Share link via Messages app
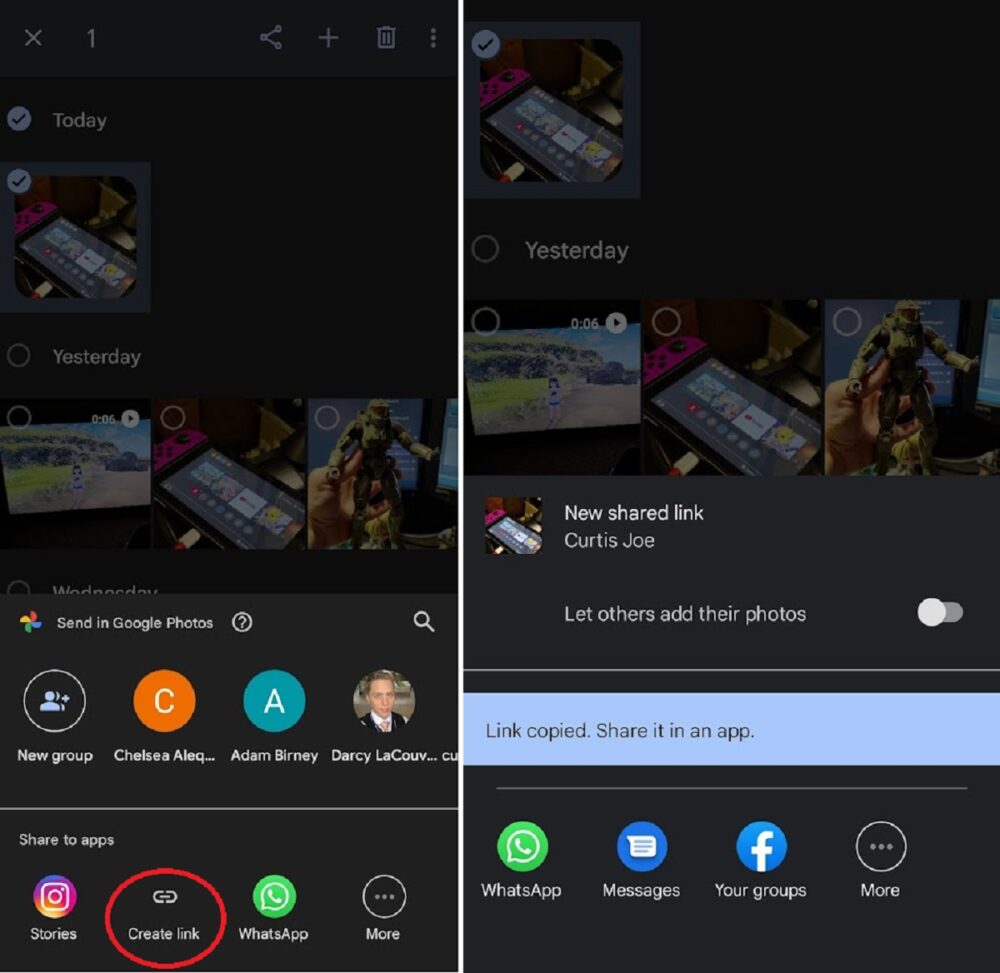Screen dimensions: 1000x973 point(642,847)
